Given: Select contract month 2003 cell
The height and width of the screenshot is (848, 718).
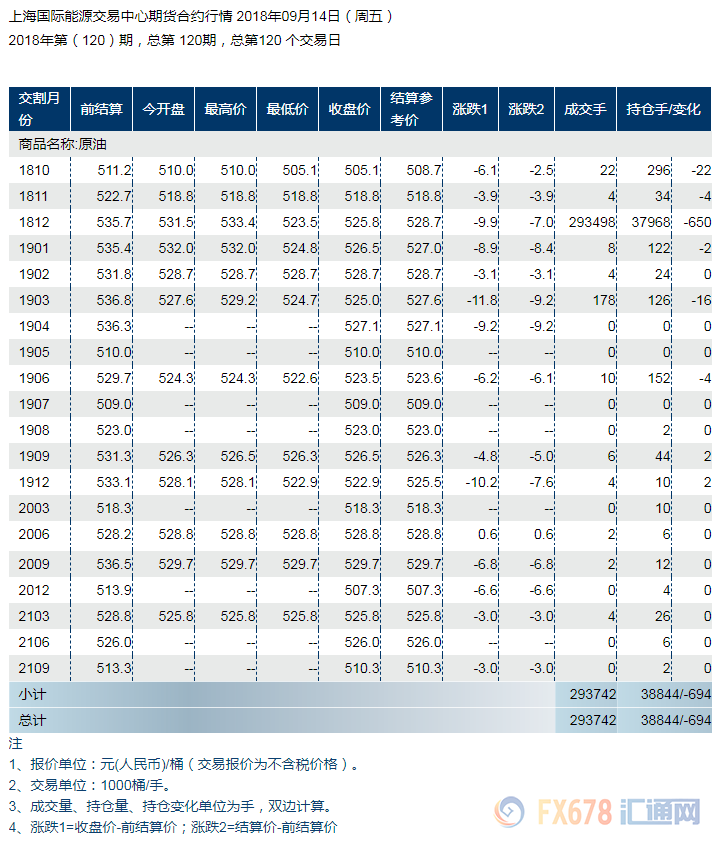Looking at the screenshot, I should tap(35, 508).
